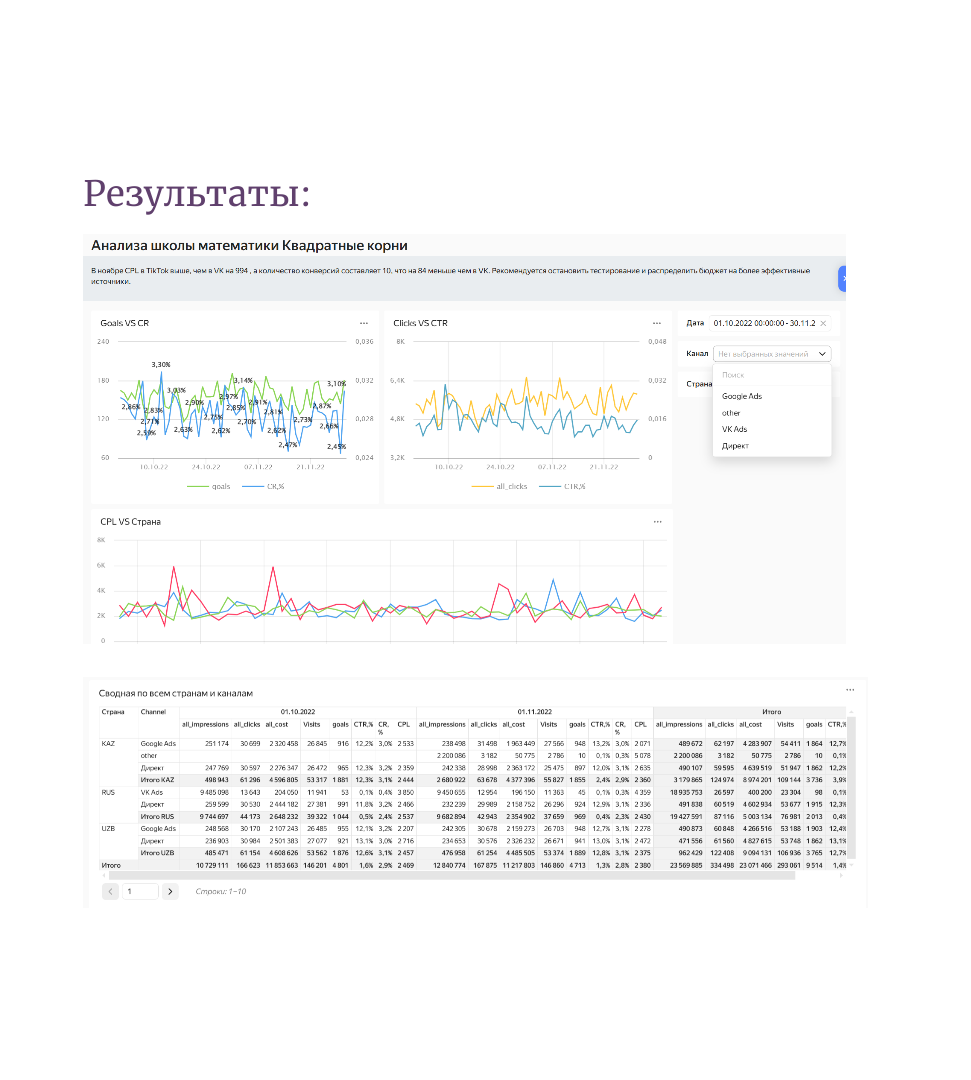Open the CPL VS Страна chart options menu
This screenshot has width=971, height=1080.
point(658,521)
